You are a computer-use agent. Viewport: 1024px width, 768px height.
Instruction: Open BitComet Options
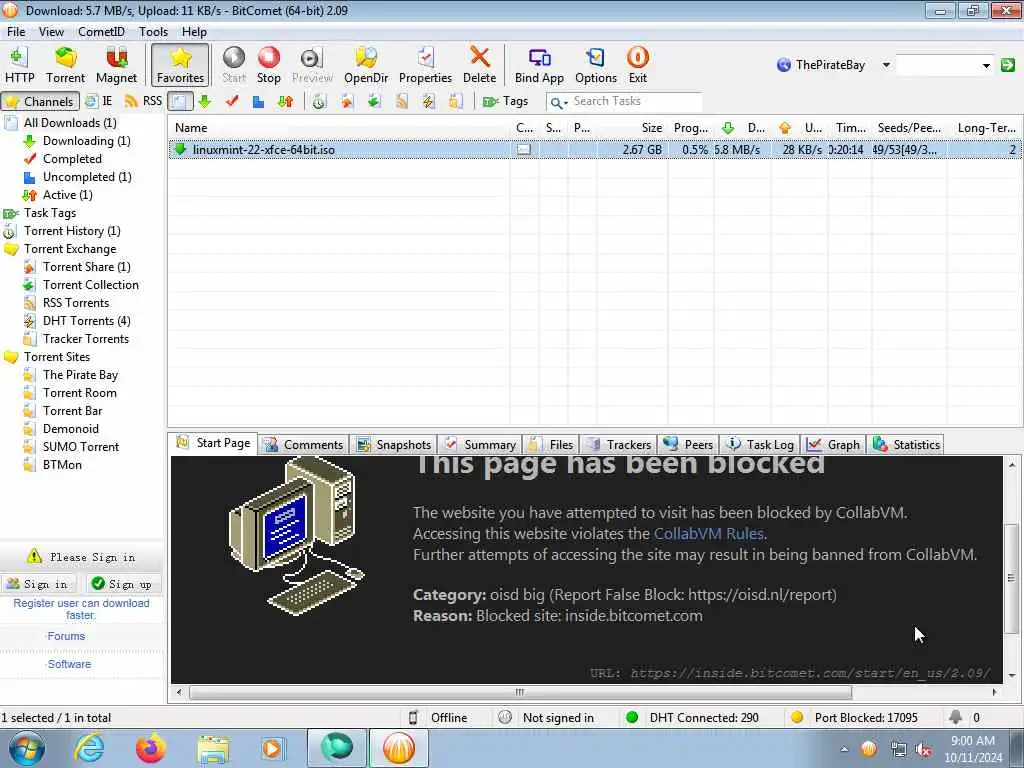coord(596,65)
